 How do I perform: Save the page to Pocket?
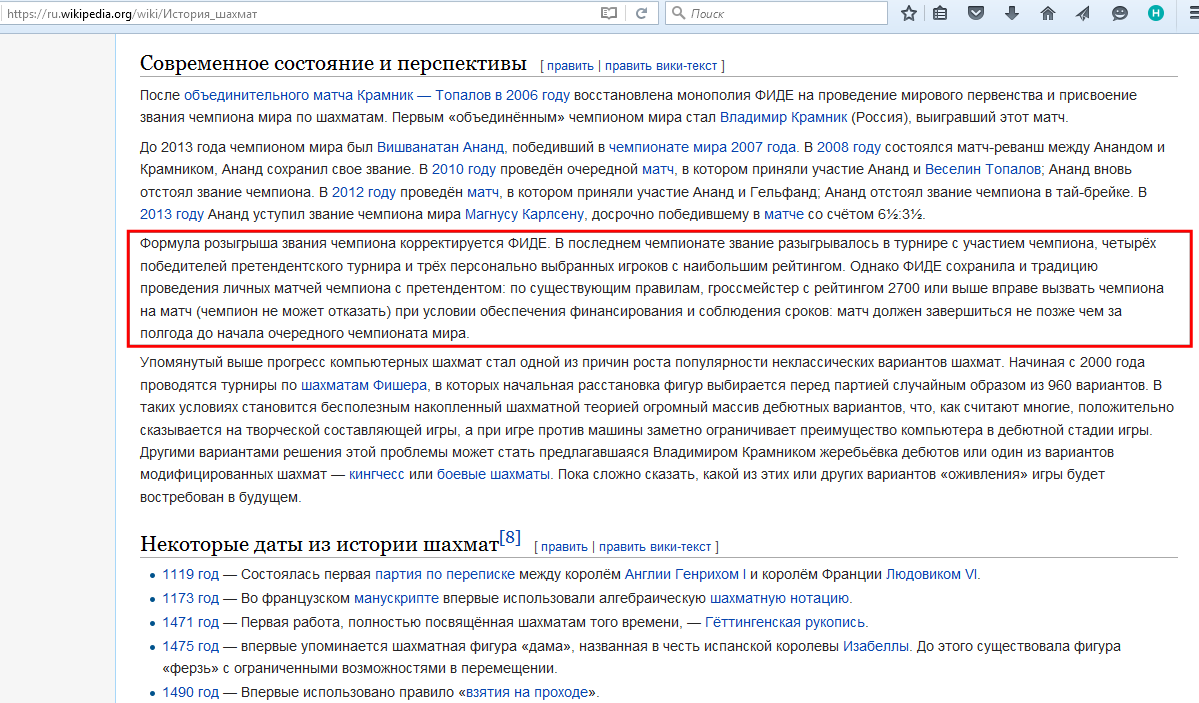pos(976,13)
